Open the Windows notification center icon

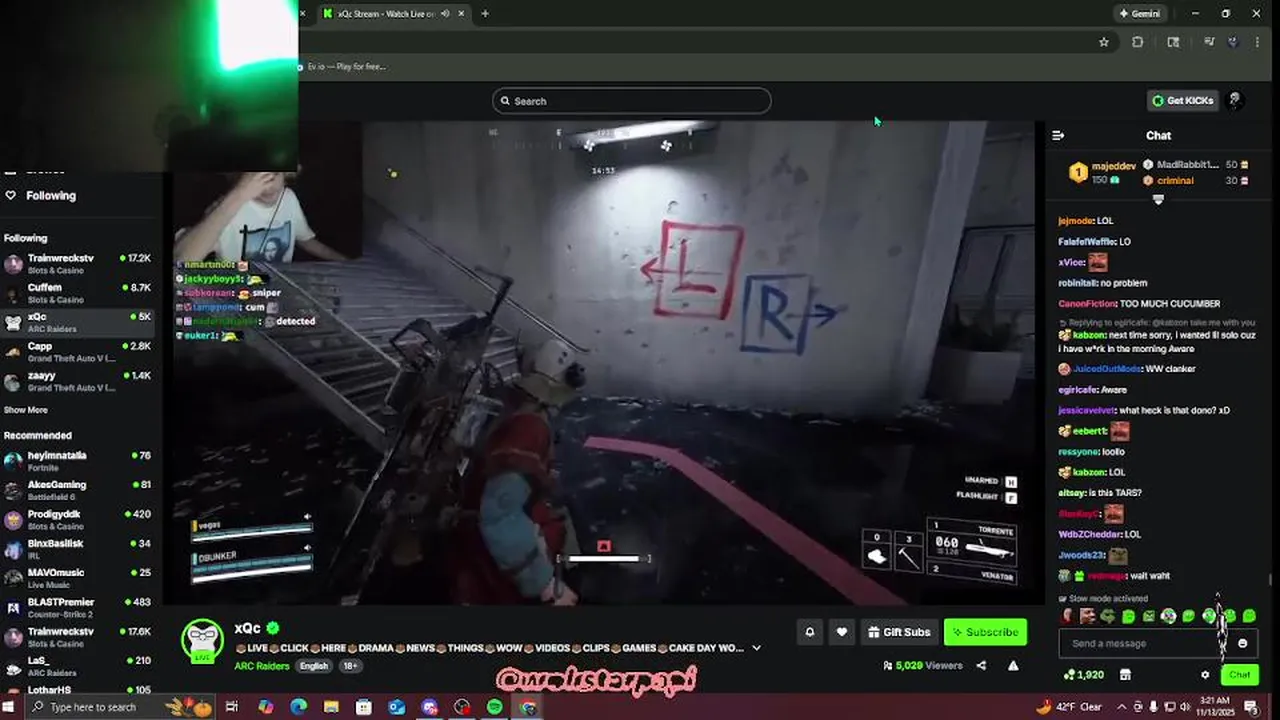coord(1251,707)
